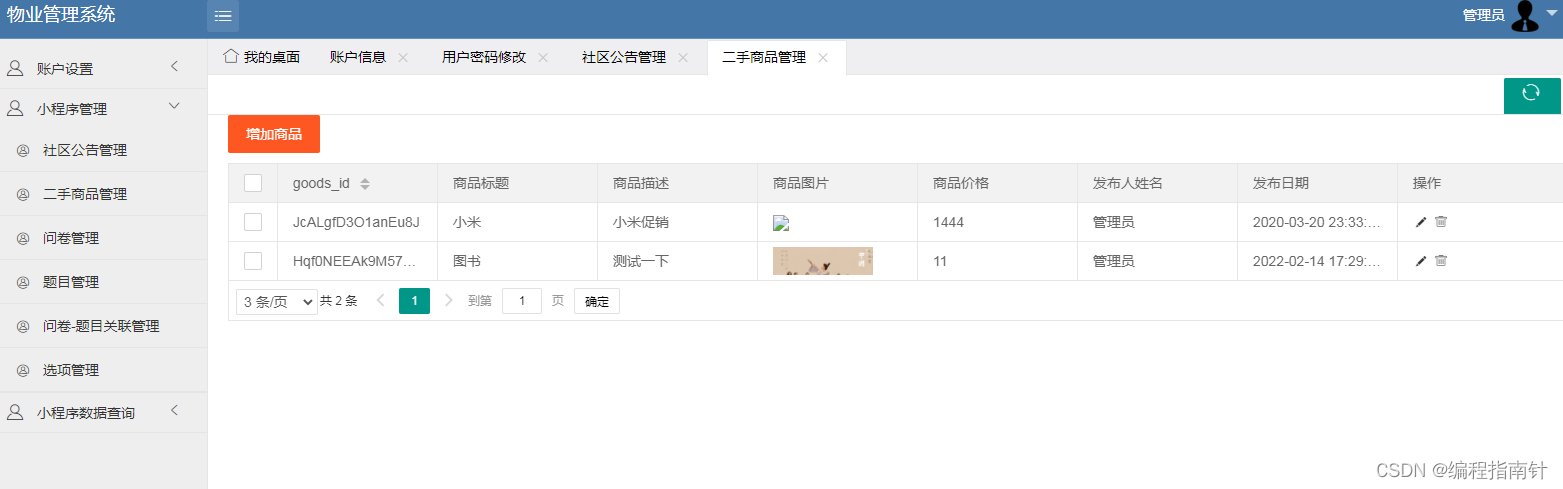Open 问卷-题目关联管理 in sidebar

tap(104, 326)
